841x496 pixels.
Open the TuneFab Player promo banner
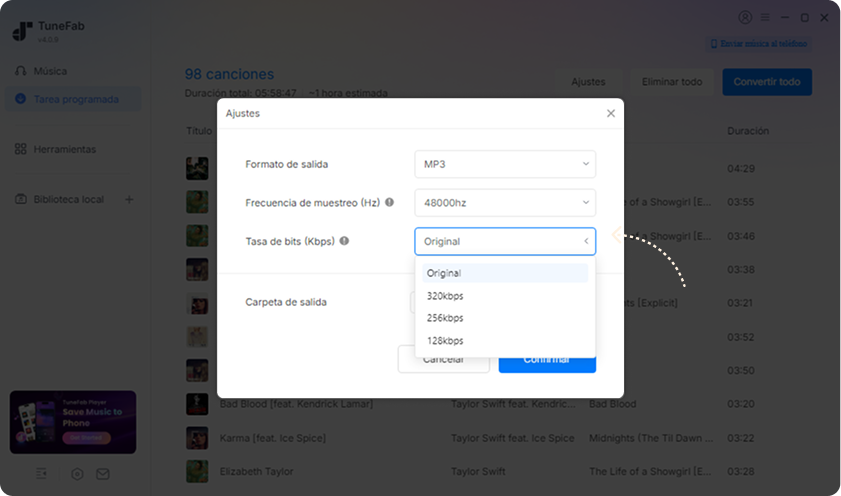[73, 422]
